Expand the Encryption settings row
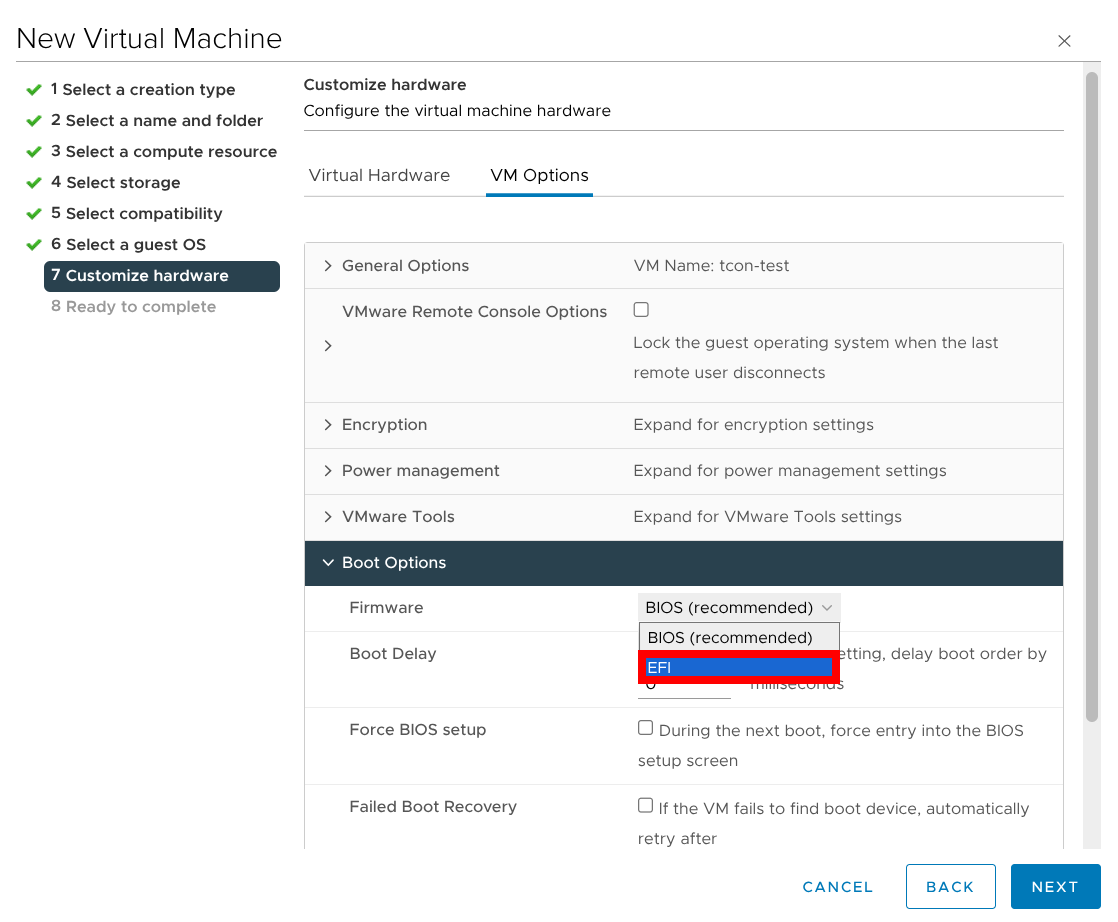 (x=328, y=425)
